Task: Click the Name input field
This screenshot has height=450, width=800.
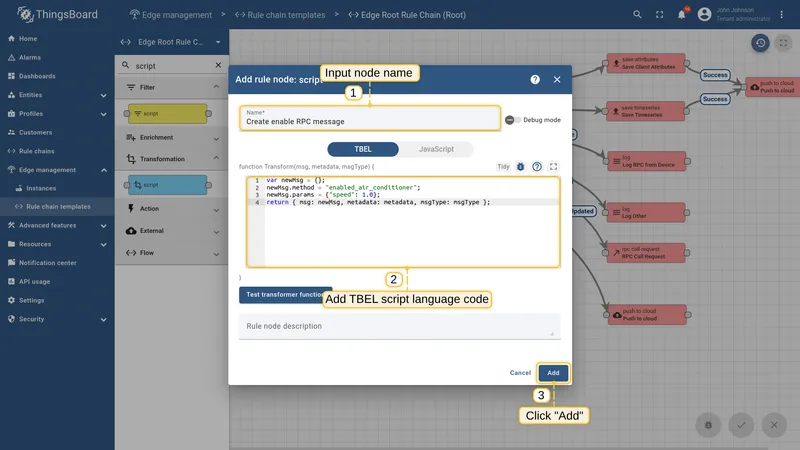Action: tap(370, 118)
